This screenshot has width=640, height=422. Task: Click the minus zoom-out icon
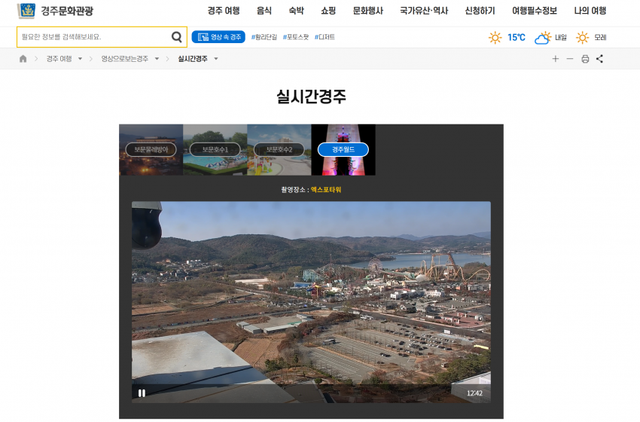570,59
